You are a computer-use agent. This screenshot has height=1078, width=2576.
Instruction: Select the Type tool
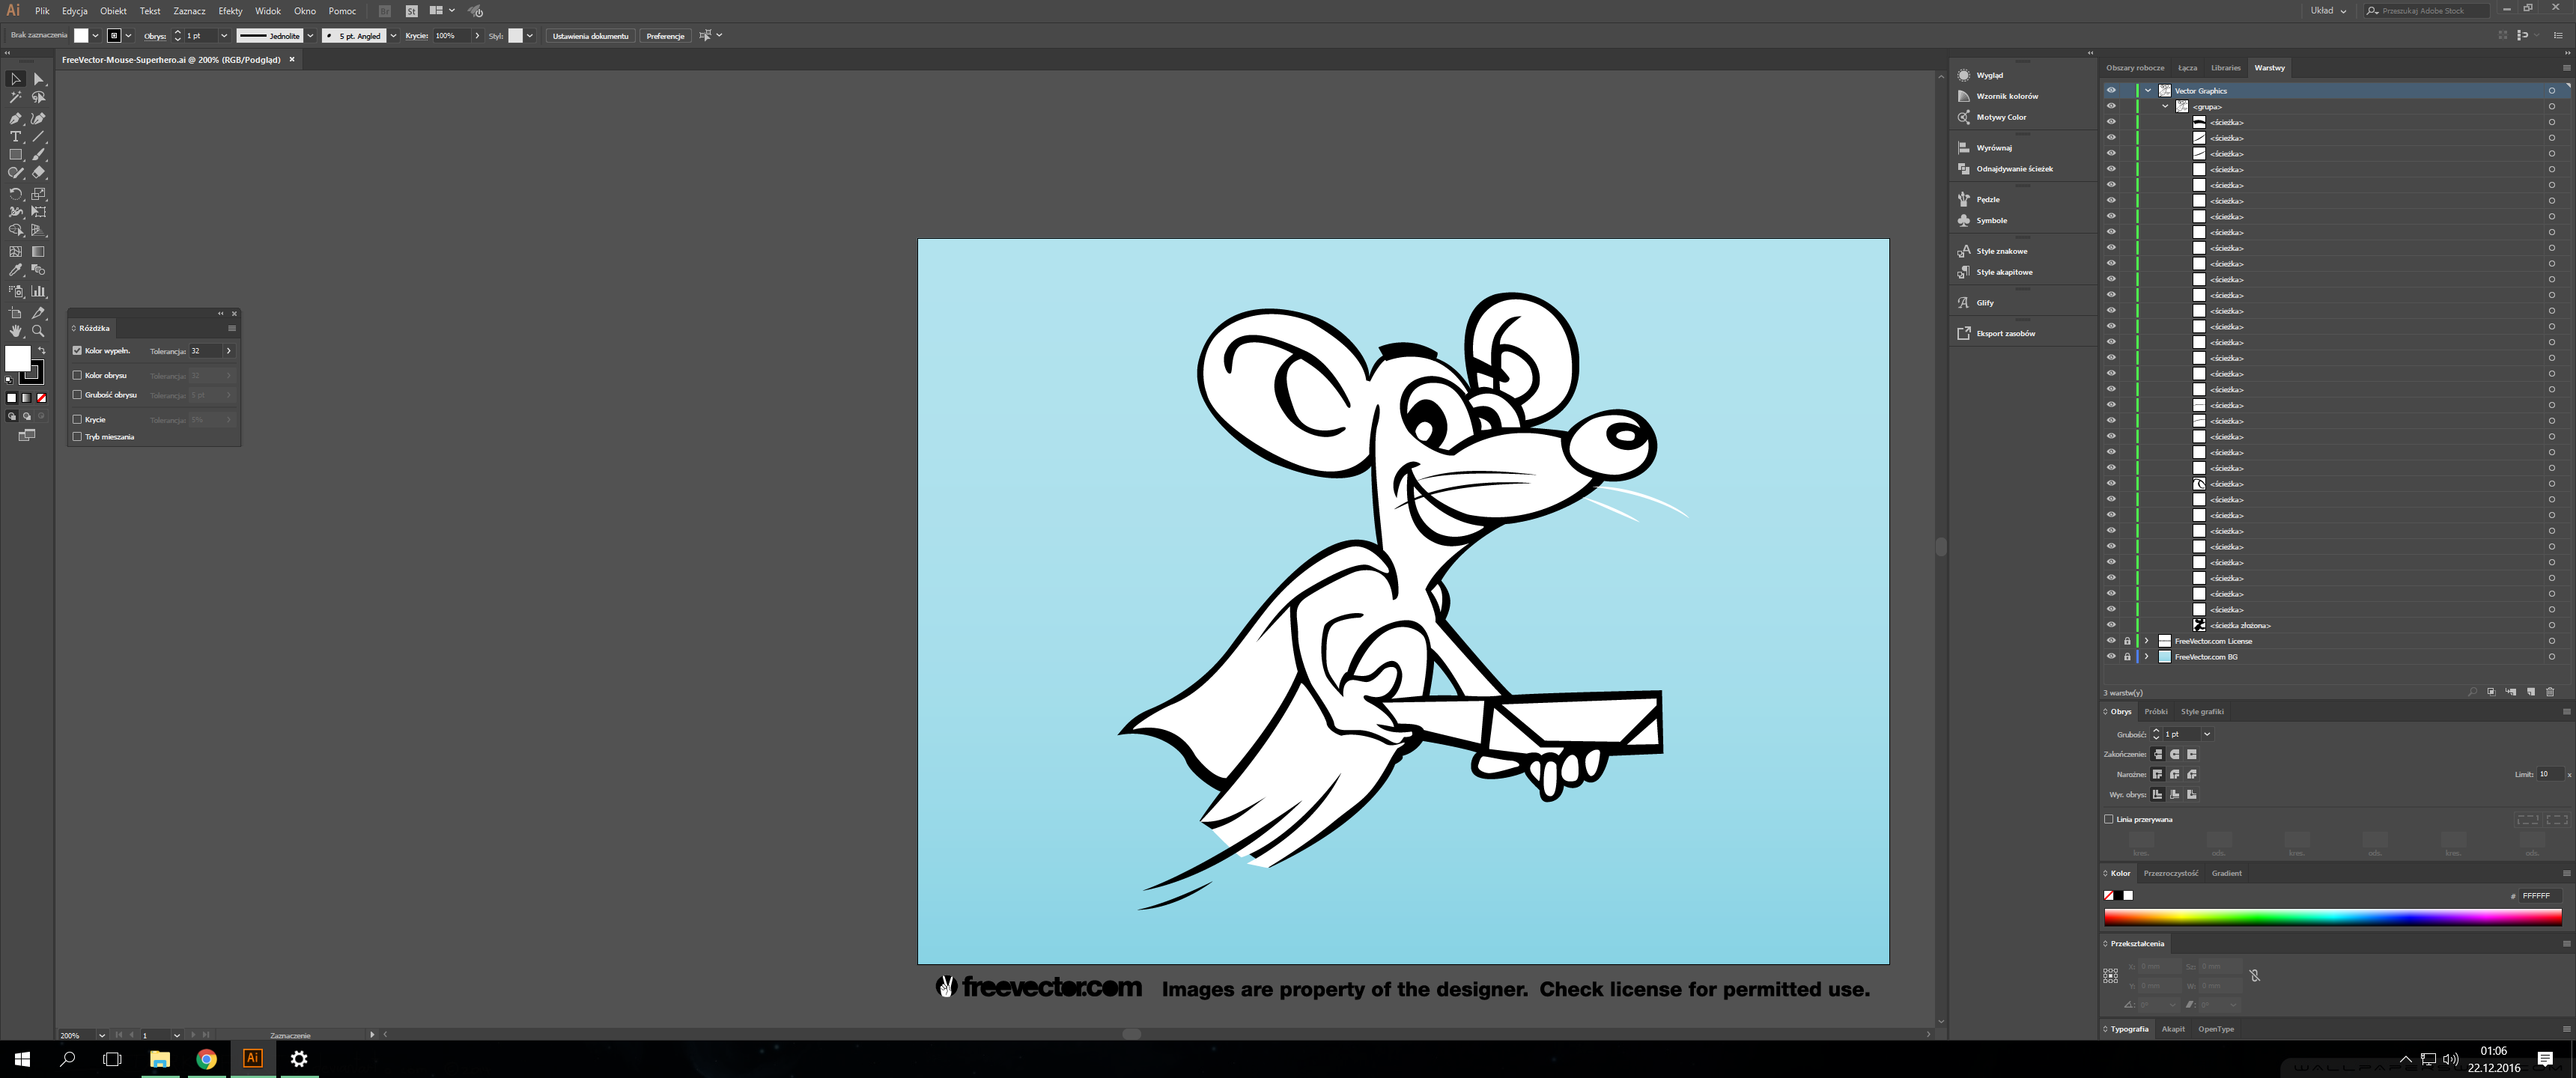coord(15,137)
